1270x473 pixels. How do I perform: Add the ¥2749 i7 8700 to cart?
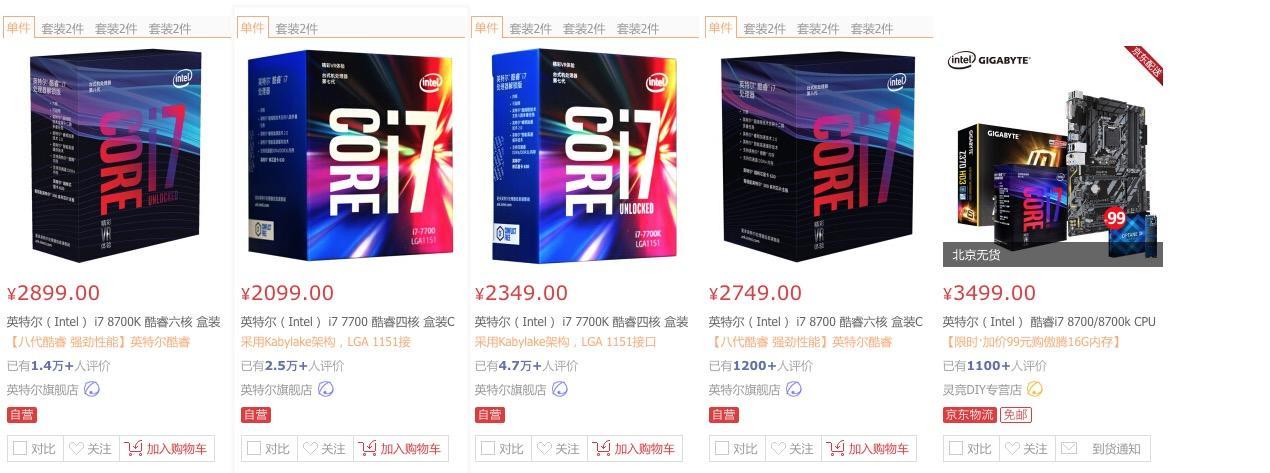pyautogui.click(x=869, y=449)
